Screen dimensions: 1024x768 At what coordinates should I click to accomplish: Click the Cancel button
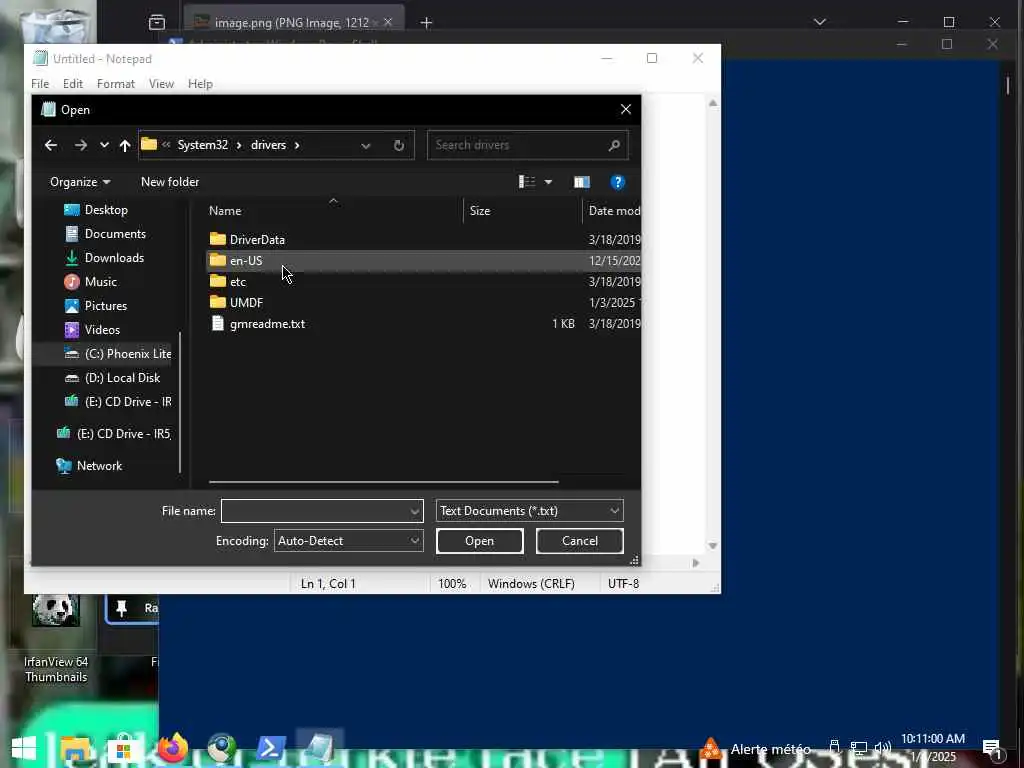tap(579, 541)
